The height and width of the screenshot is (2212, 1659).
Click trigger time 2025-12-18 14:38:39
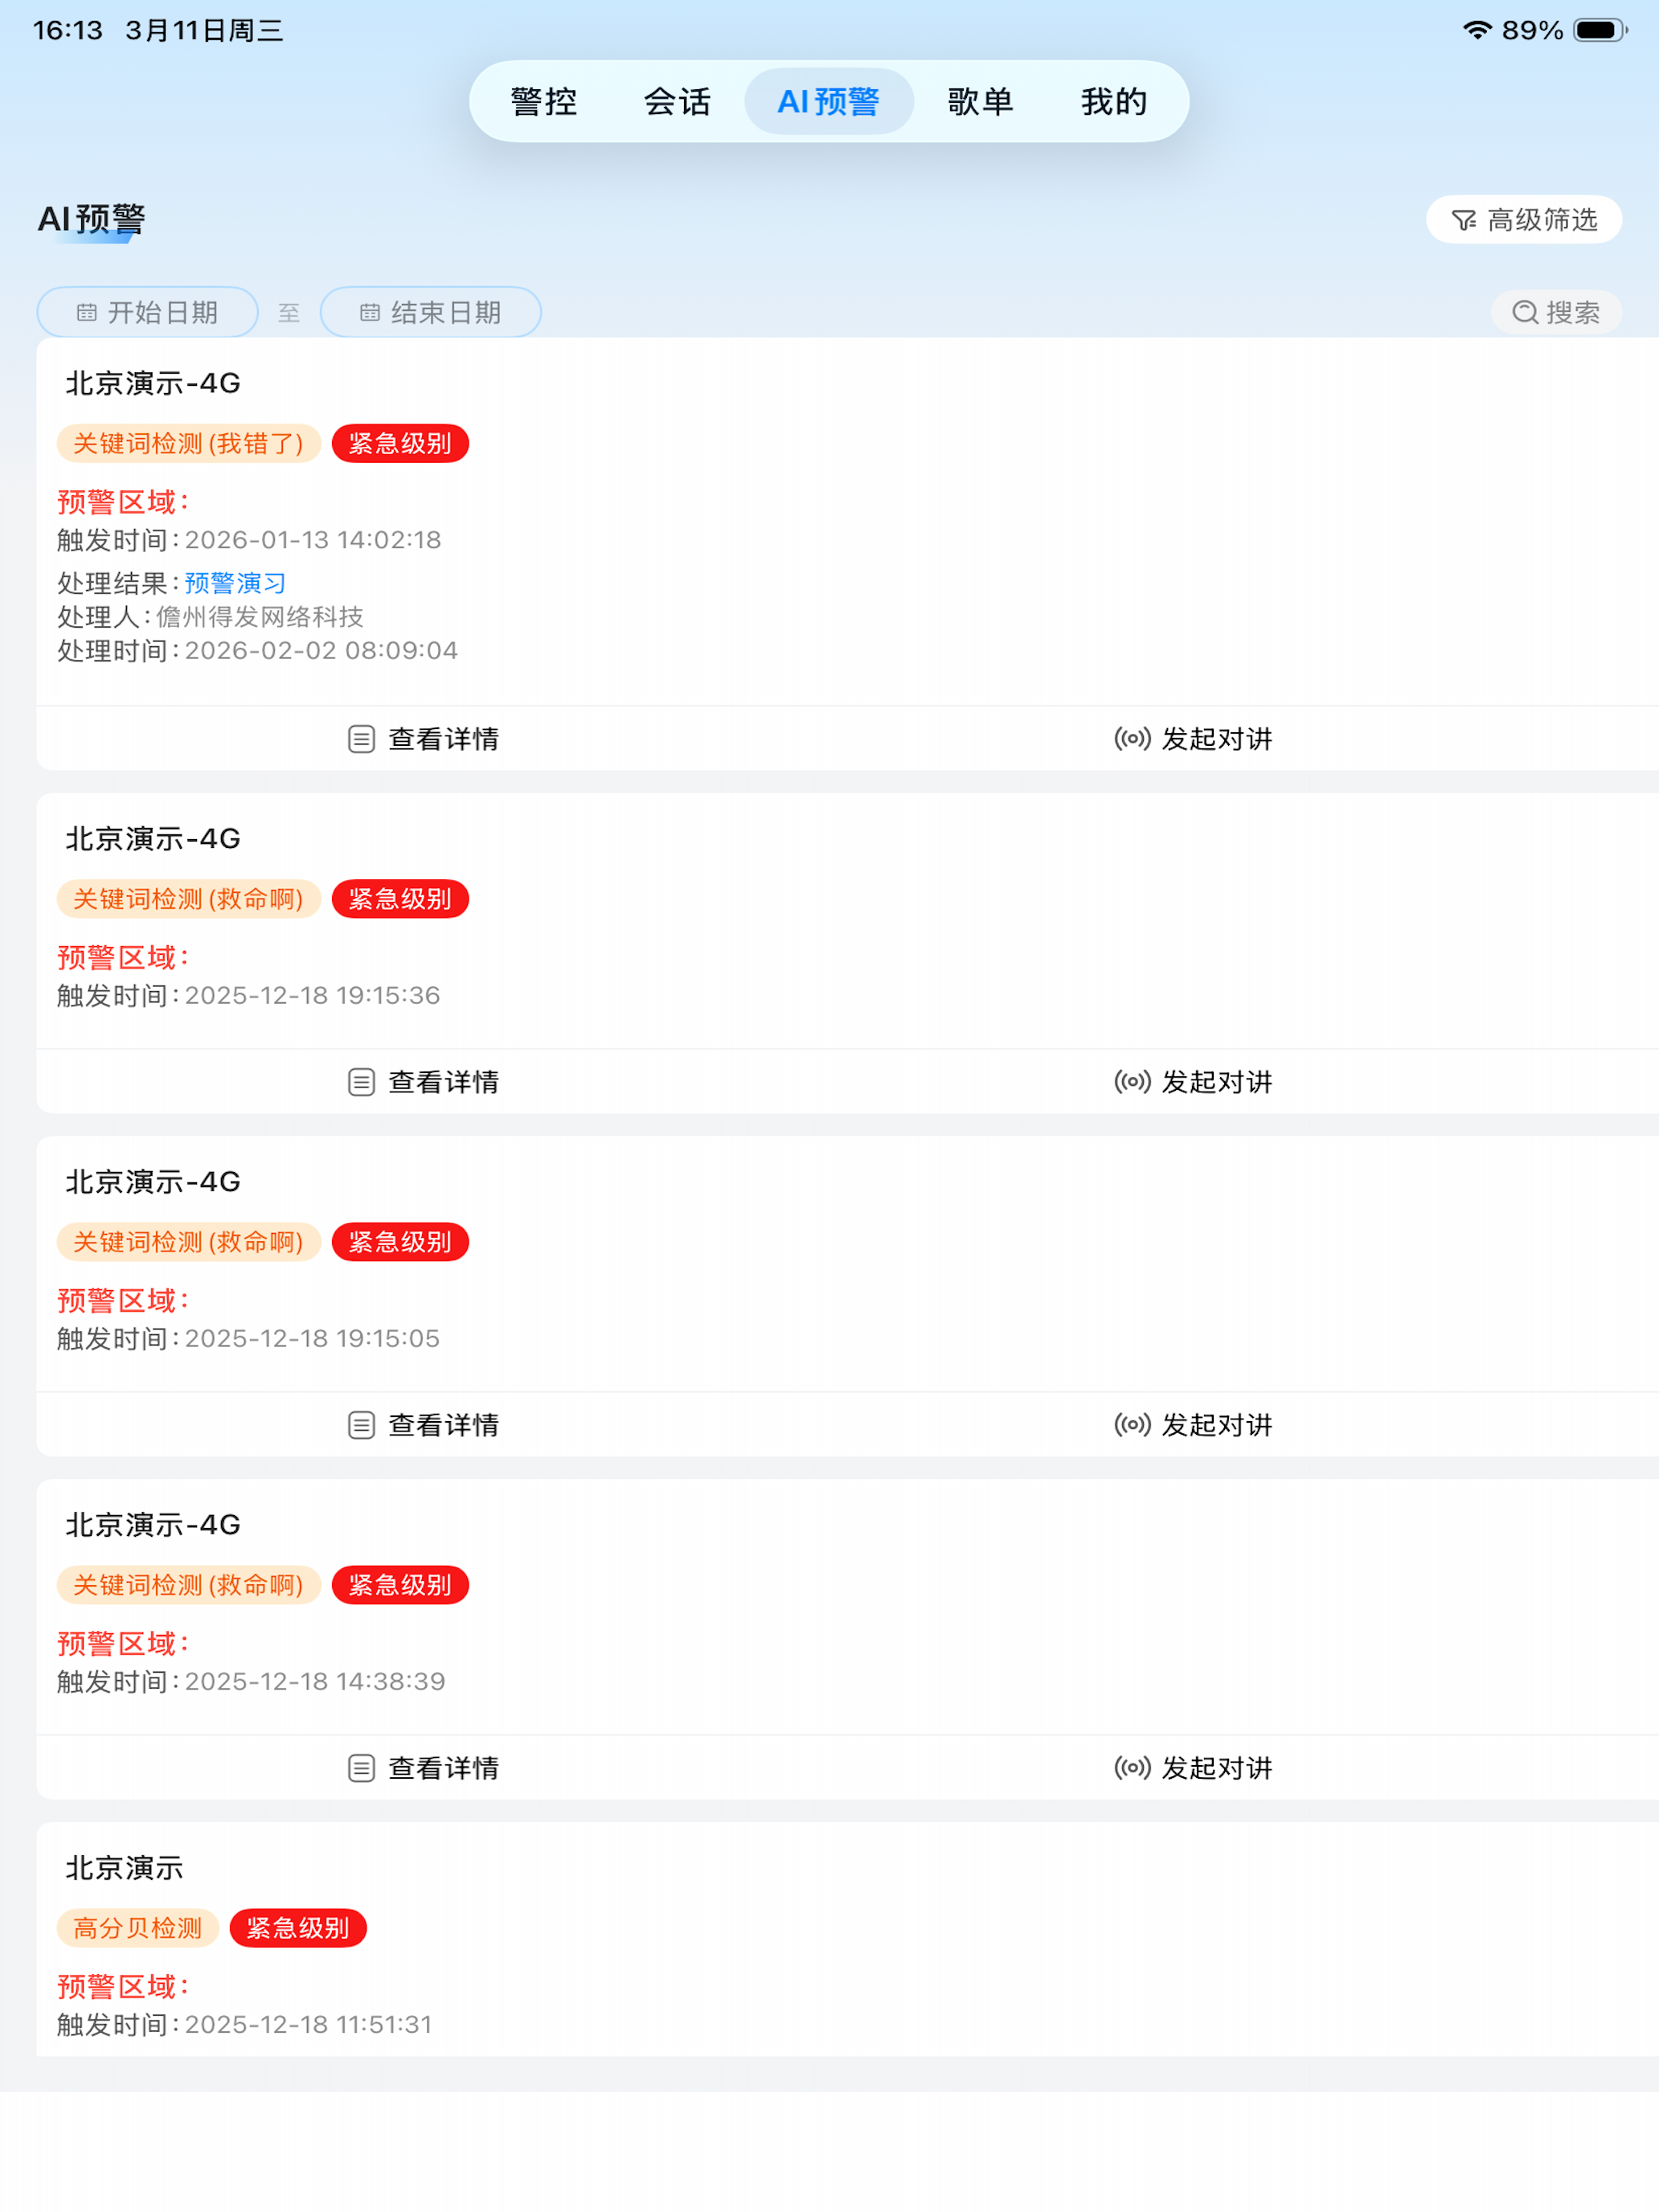315,1682
